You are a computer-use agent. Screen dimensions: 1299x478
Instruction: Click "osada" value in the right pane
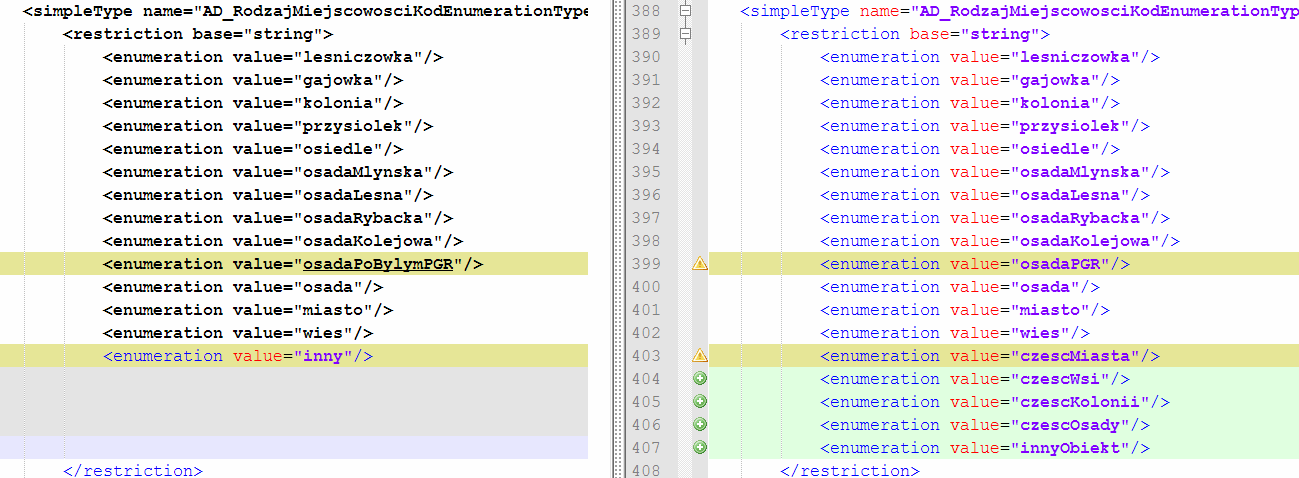[x=1044, y=287]
